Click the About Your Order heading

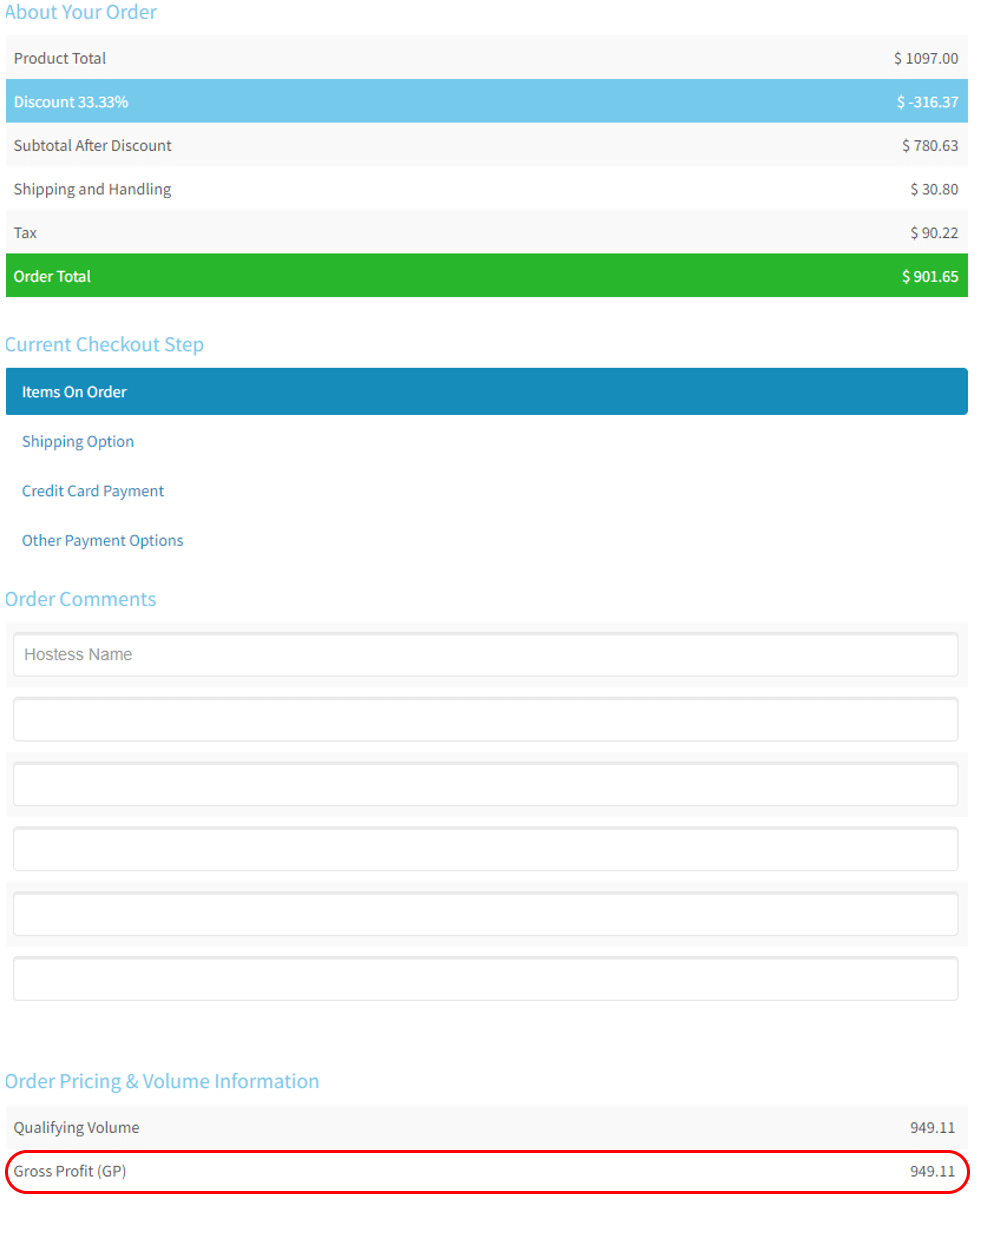pyautogui.click(x=81, y=12)
